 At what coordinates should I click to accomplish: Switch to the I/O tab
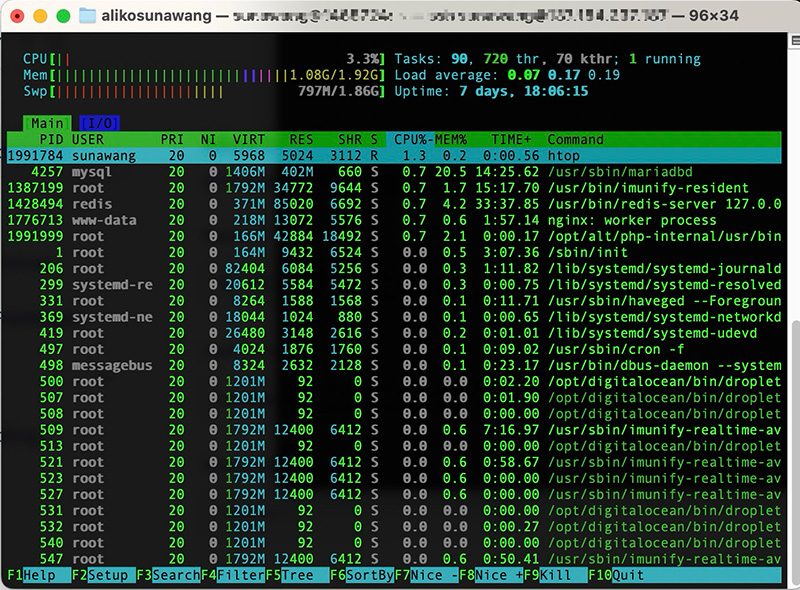pyautogui.click(x=99, y=124)
